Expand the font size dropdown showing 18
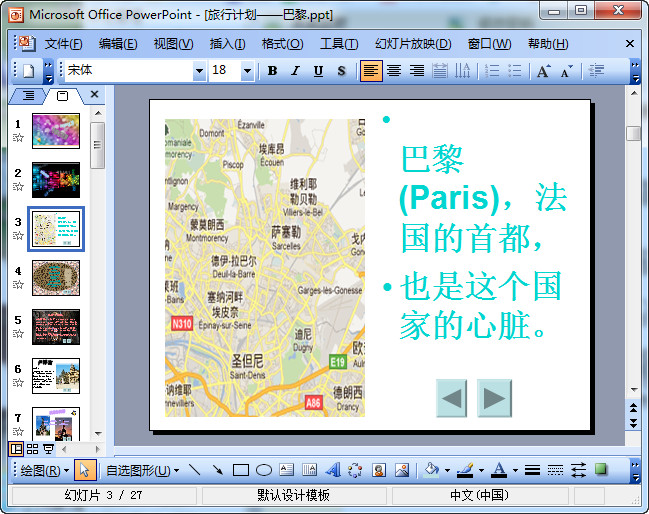Image resolution: width=649 pixels, height=514 pixels. 247,71
